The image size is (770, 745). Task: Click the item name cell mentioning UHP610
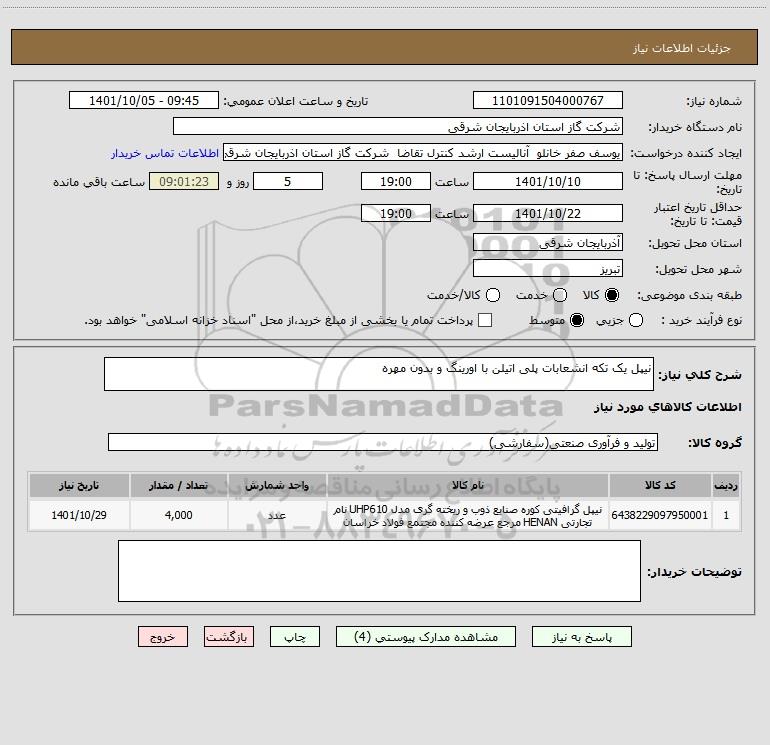[468, 515]
